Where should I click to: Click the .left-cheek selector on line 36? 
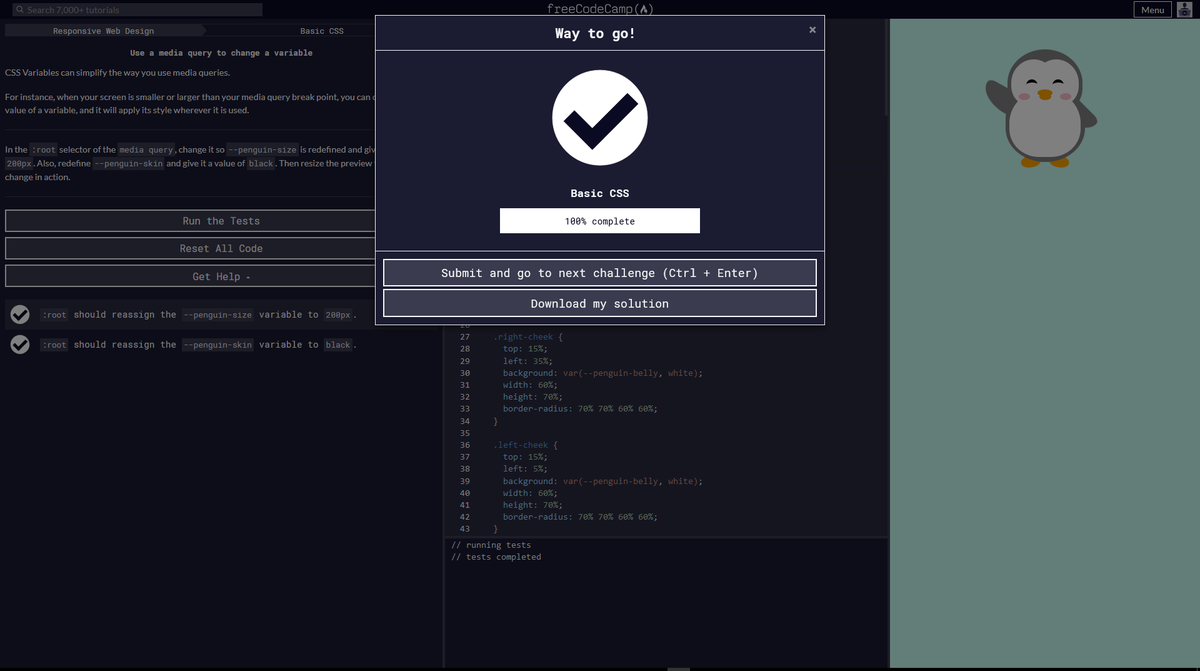(x=520, y=445)
